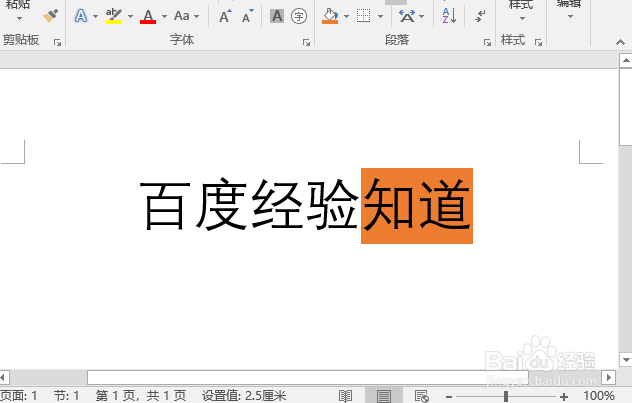Viewport: 632px width, 403px height.
Task: Click the zoom in plus button
Action: point(563,397)
